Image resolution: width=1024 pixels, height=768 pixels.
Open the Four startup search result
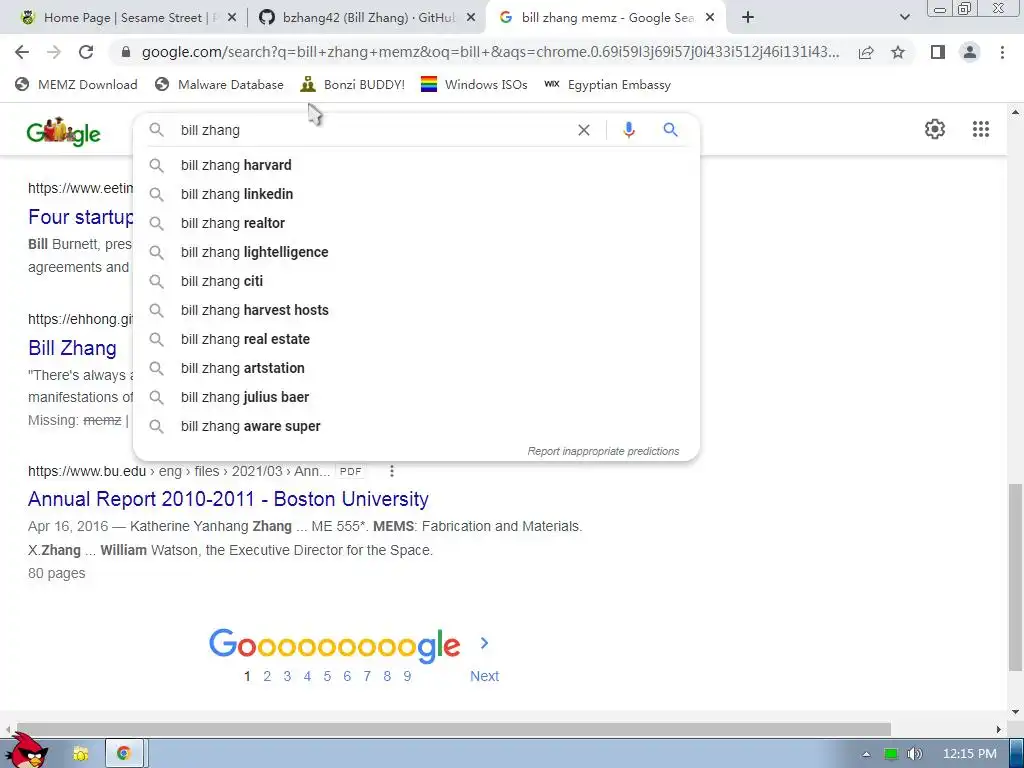(x=80, y=217)
